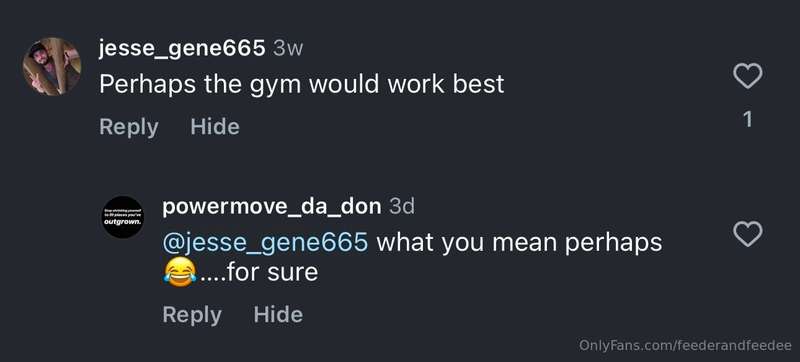Open OnlyFans.com/feederandfeedee watermark link
800x362 pixels.
point(685,345)
